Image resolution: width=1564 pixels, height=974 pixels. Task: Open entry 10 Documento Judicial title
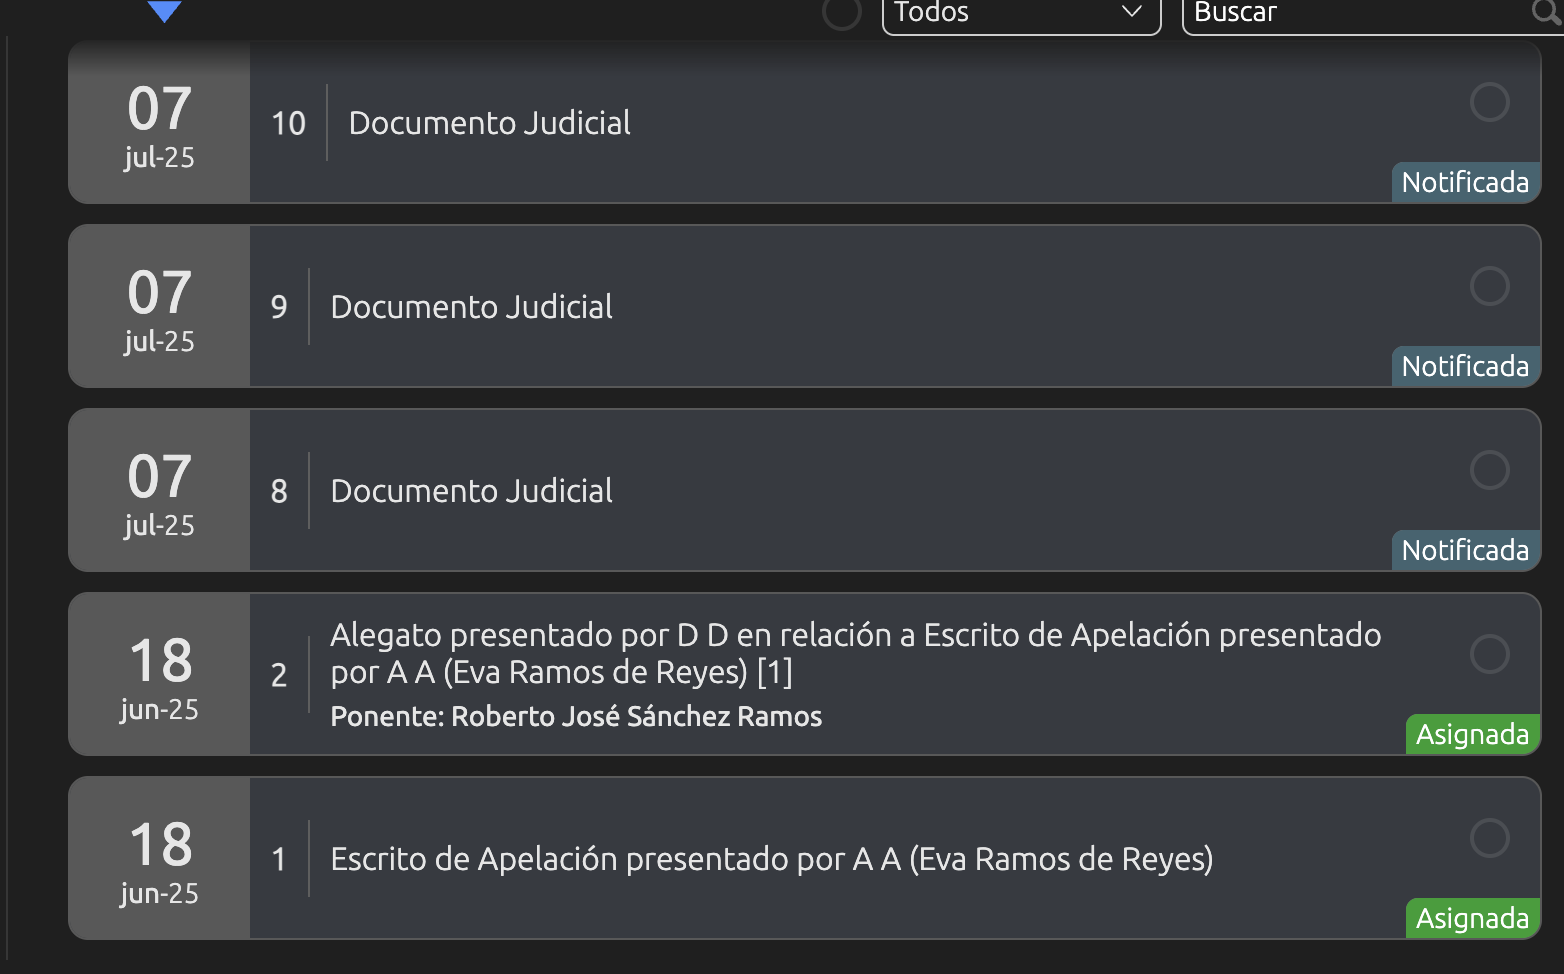tap(489, 123)
